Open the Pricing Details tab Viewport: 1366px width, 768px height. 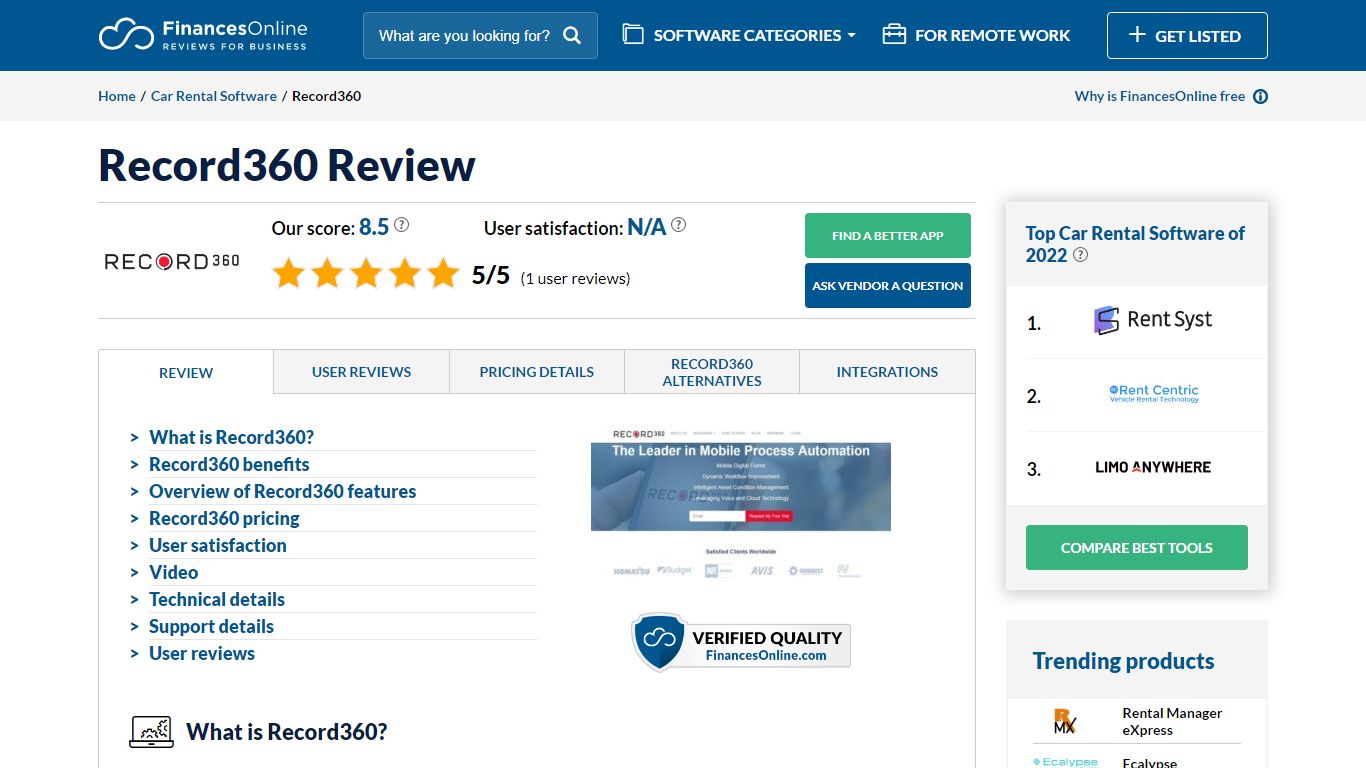[537, 371]
